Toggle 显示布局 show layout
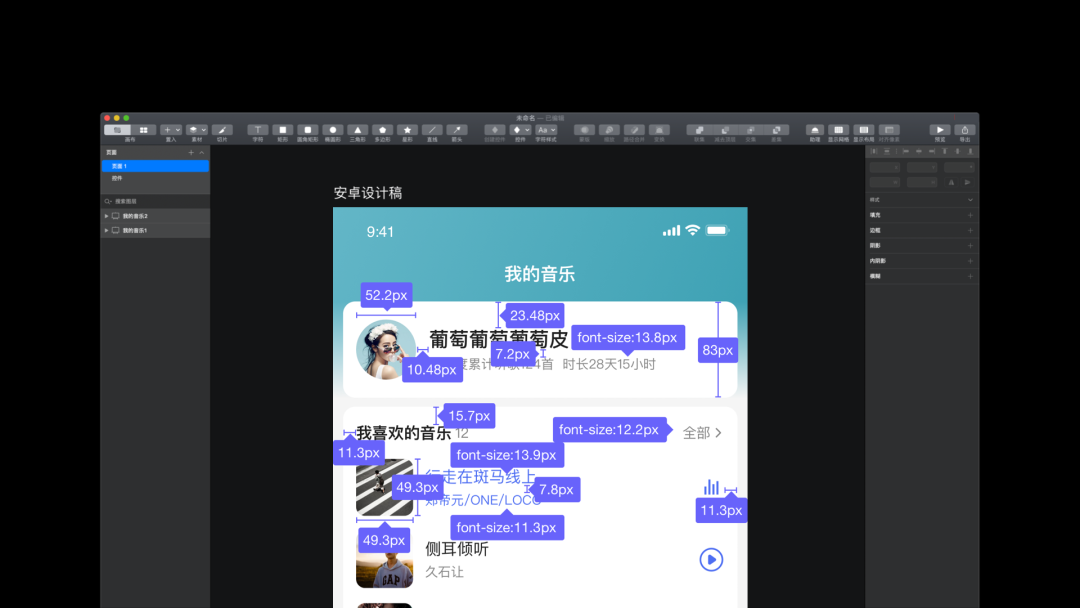 [x=864, y=129]
